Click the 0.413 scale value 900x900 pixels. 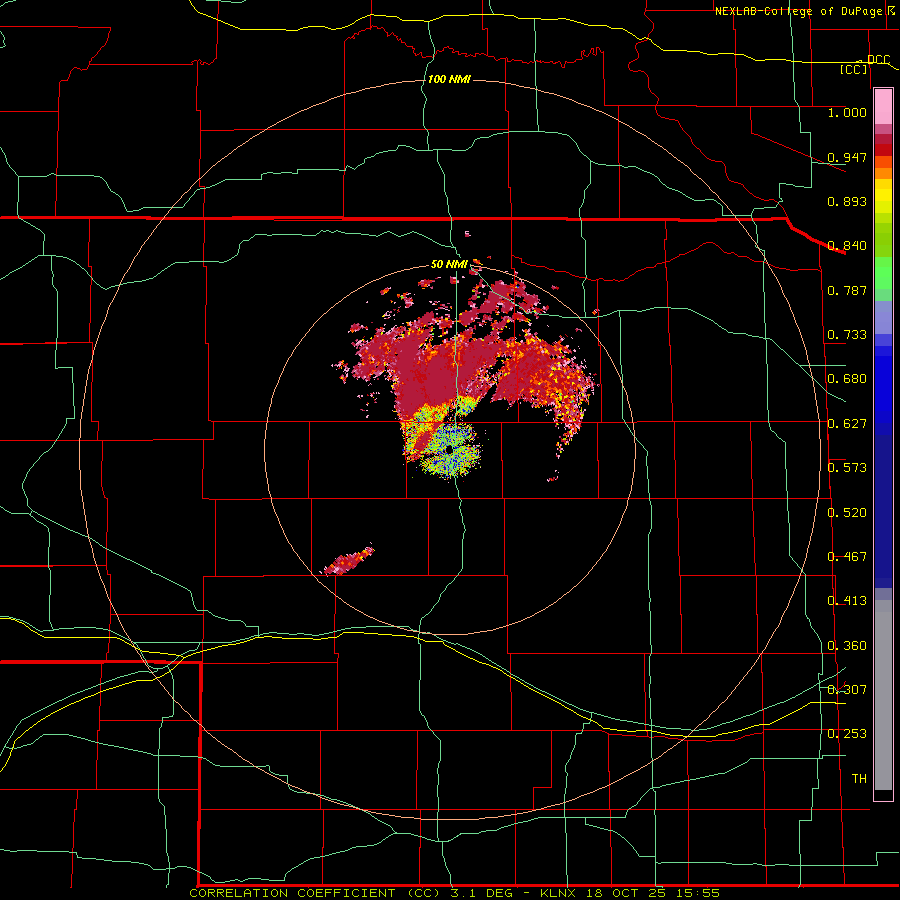(x=847, y=601)
